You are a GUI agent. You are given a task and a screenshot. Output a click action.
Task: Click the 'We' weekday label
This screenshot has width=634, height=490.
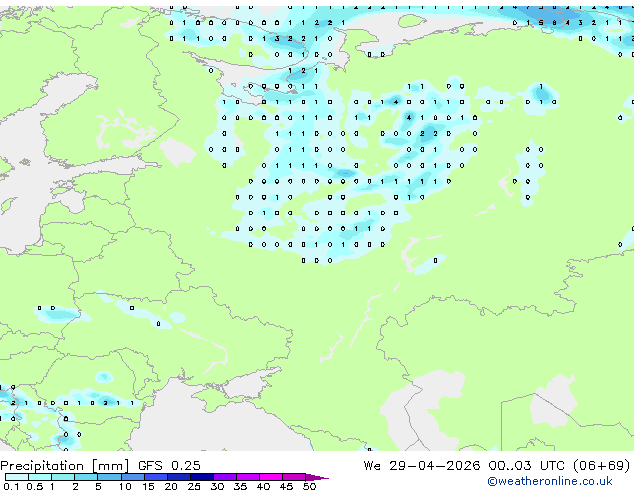tap(372, 466)
